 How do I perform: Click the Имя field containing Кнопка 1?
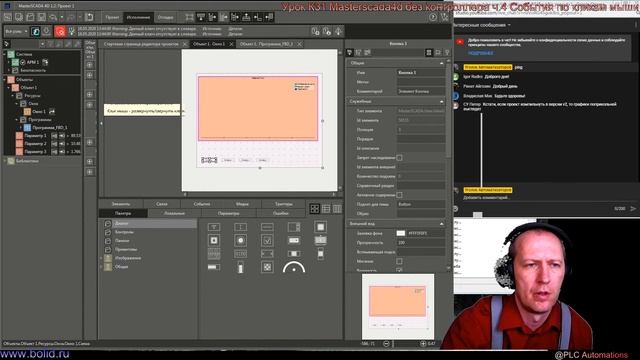point(421,72)
